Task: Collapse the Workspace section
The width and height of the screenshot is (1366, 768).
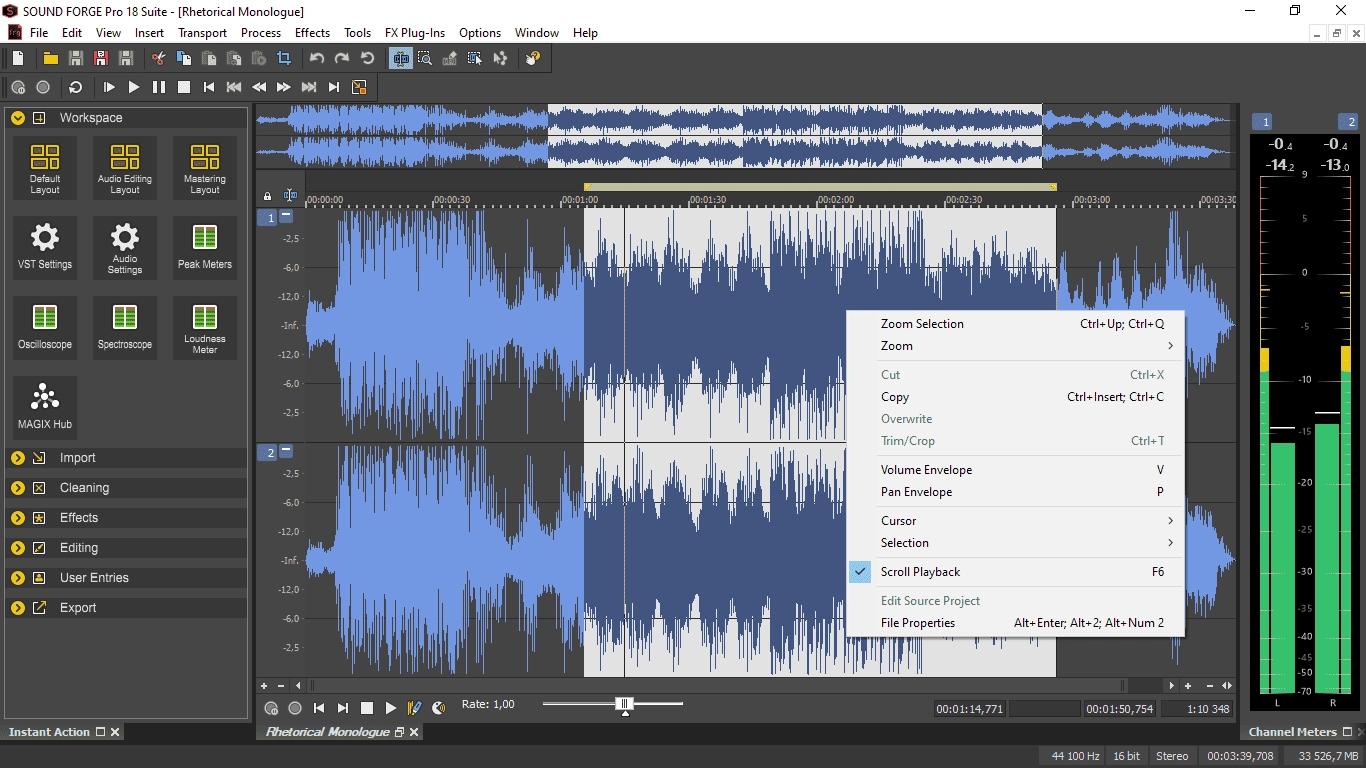Action: (x=17, y=118)
